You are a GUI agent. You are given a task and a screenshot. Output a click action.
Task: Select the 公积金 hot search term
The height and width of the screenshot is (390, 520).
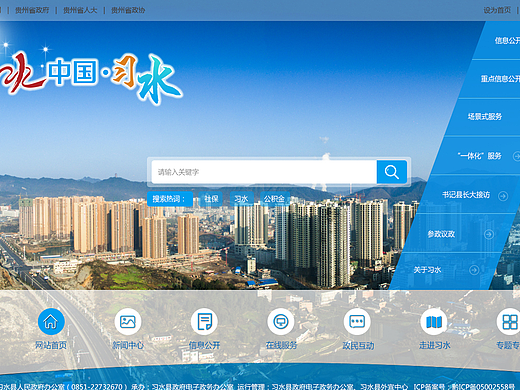pyautogui.click(x=274, y=199)
